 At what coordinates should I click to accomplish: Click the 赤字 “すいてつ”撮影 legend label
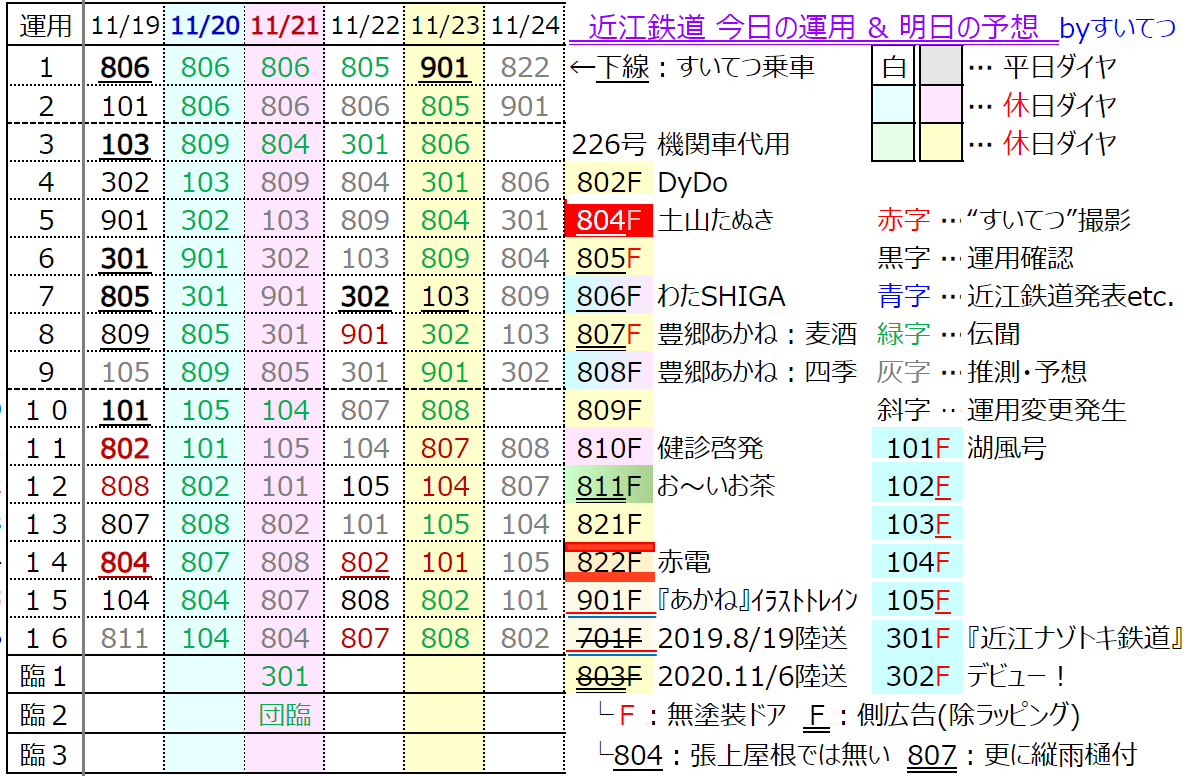click(x=1004, y=220)
